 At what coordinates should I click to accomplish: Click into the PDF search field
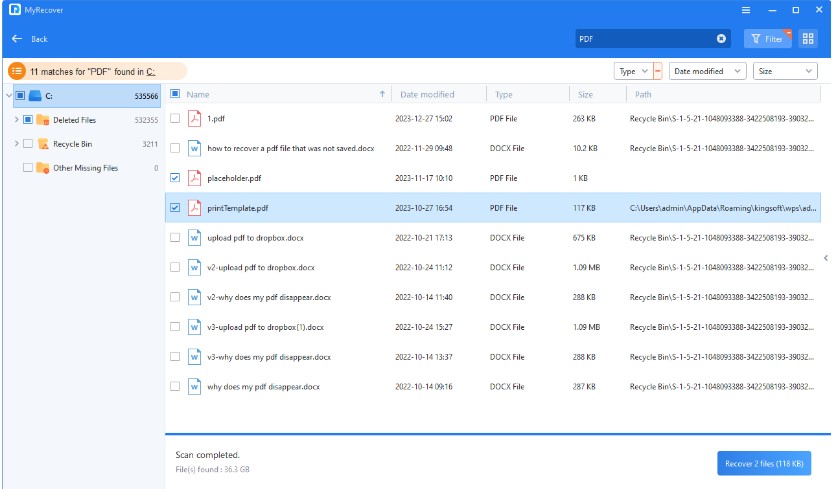pos(643,39)
